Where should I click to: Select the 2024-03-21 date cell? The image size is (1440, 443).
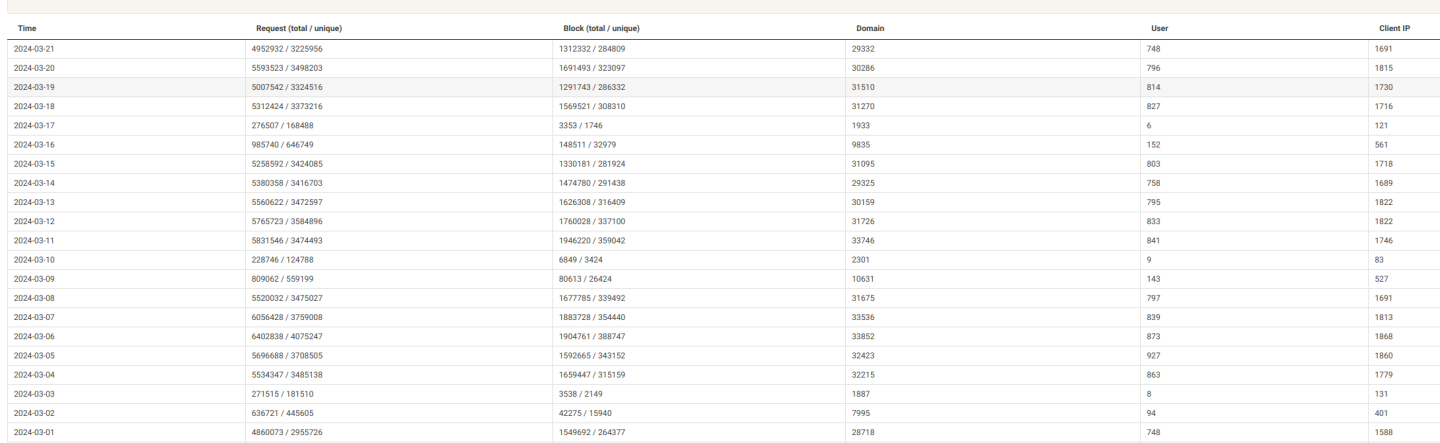click(x=34, y=49)
